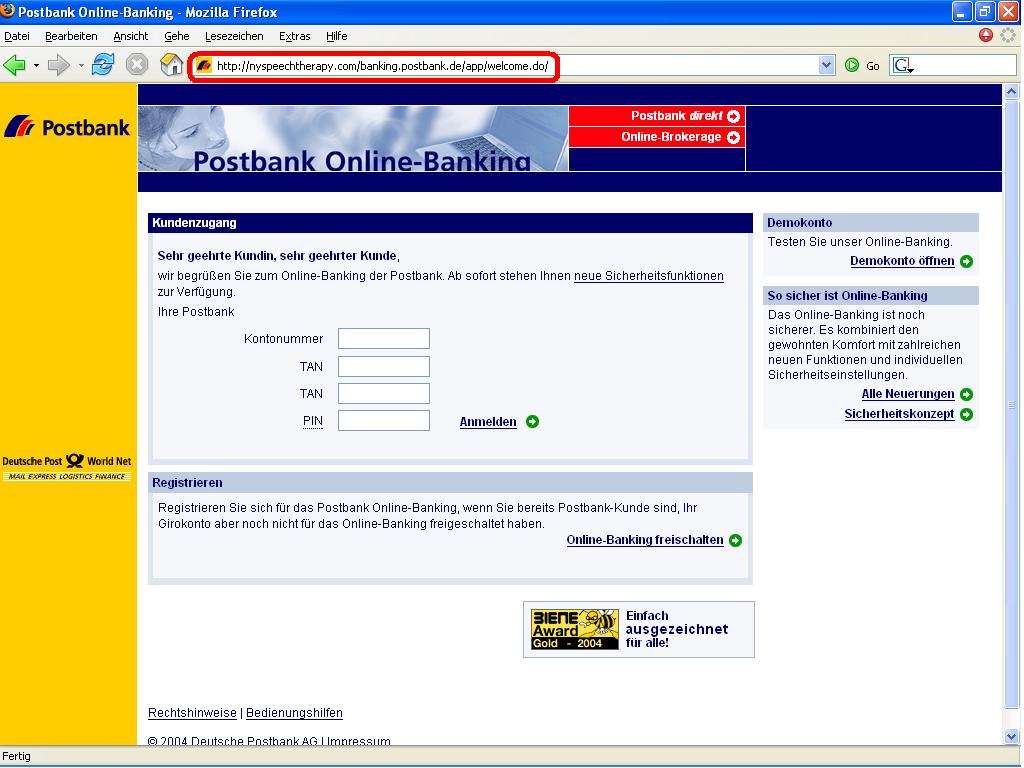1024x768 pixels.
Task: Click the green Go button icon
Action: point(852,65)
